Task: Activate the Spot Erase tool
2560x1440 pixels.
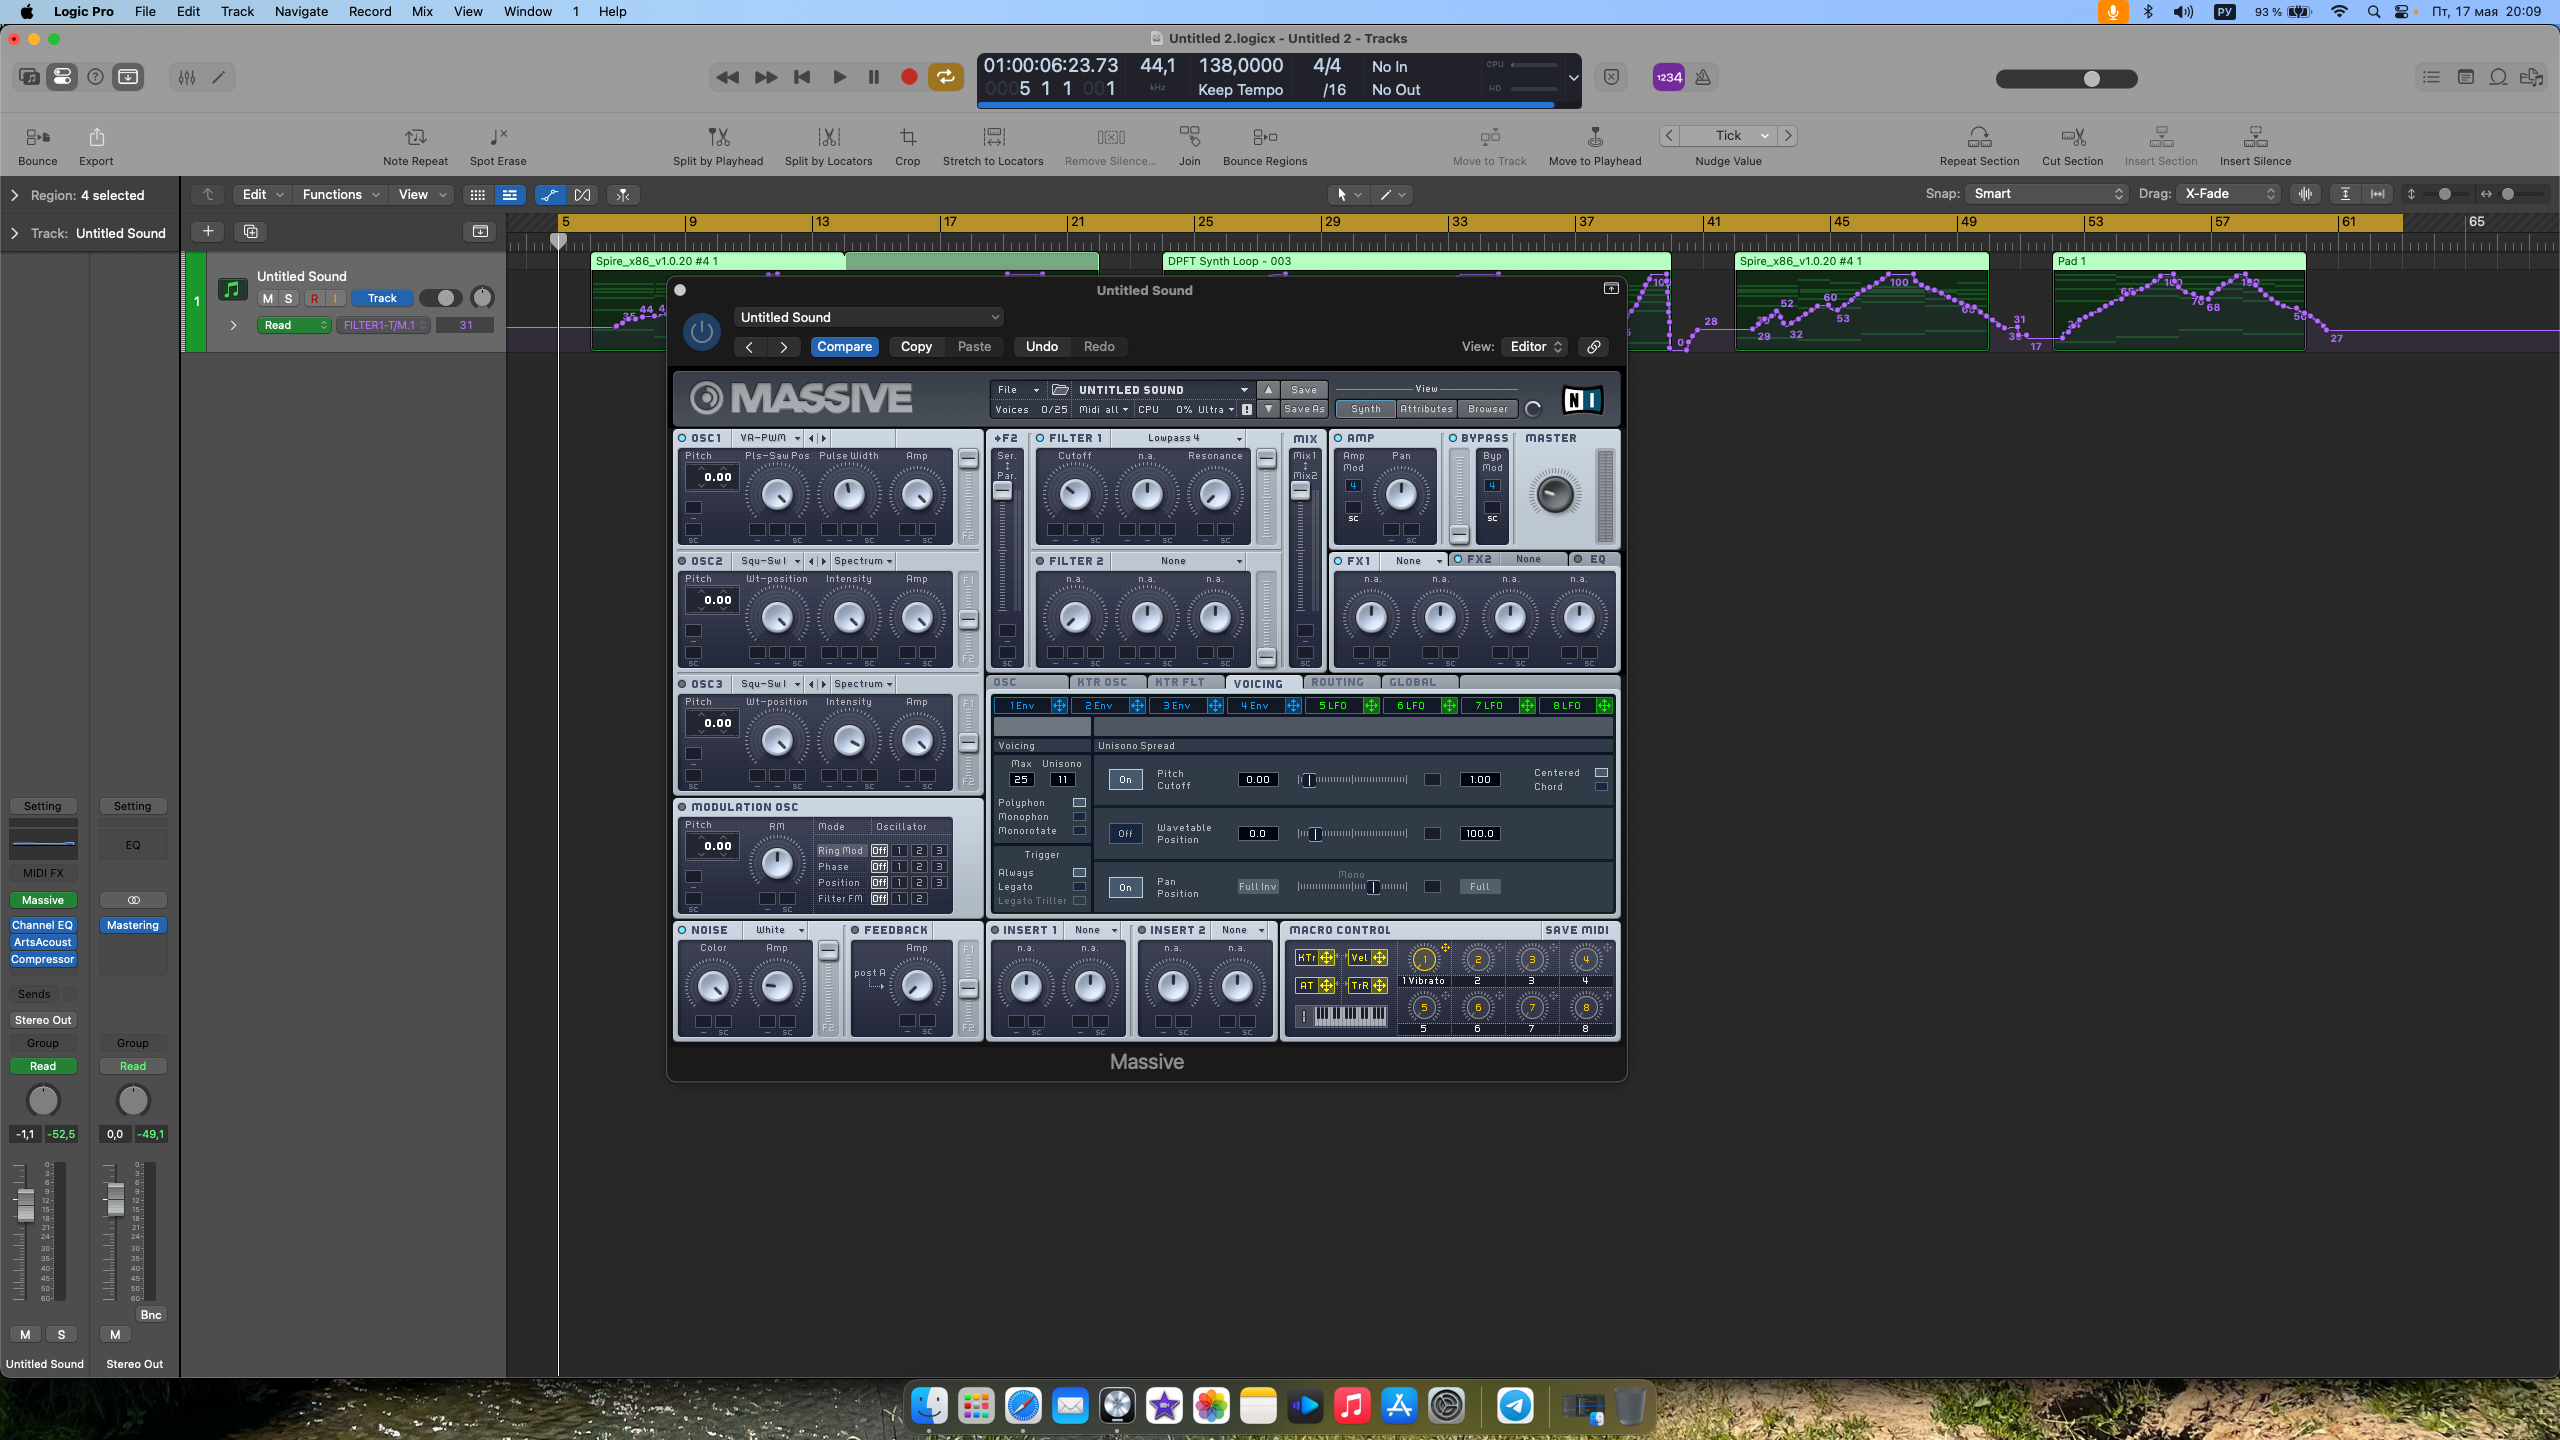Action: click(x=498, y=137)
